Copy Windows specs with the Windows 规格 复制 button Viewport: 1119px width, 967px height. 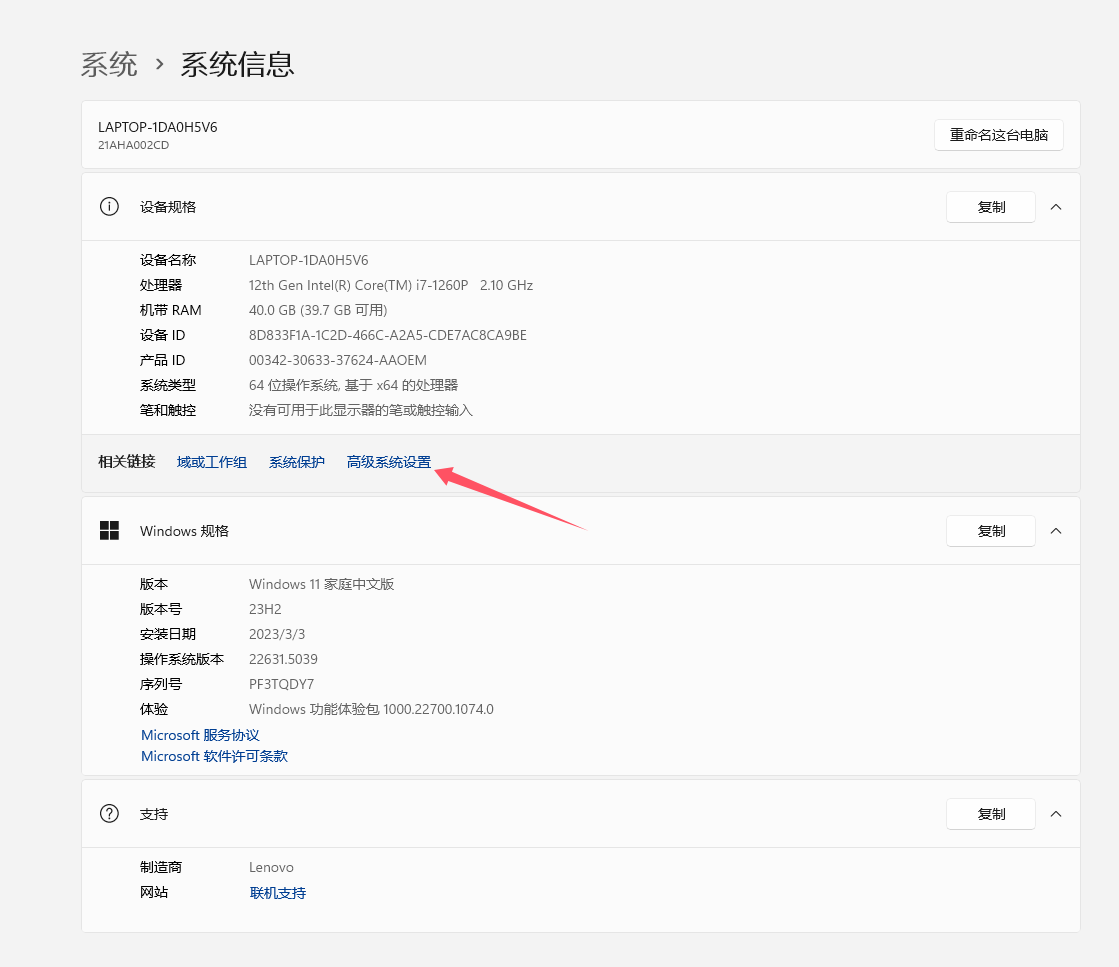point(990,531)
